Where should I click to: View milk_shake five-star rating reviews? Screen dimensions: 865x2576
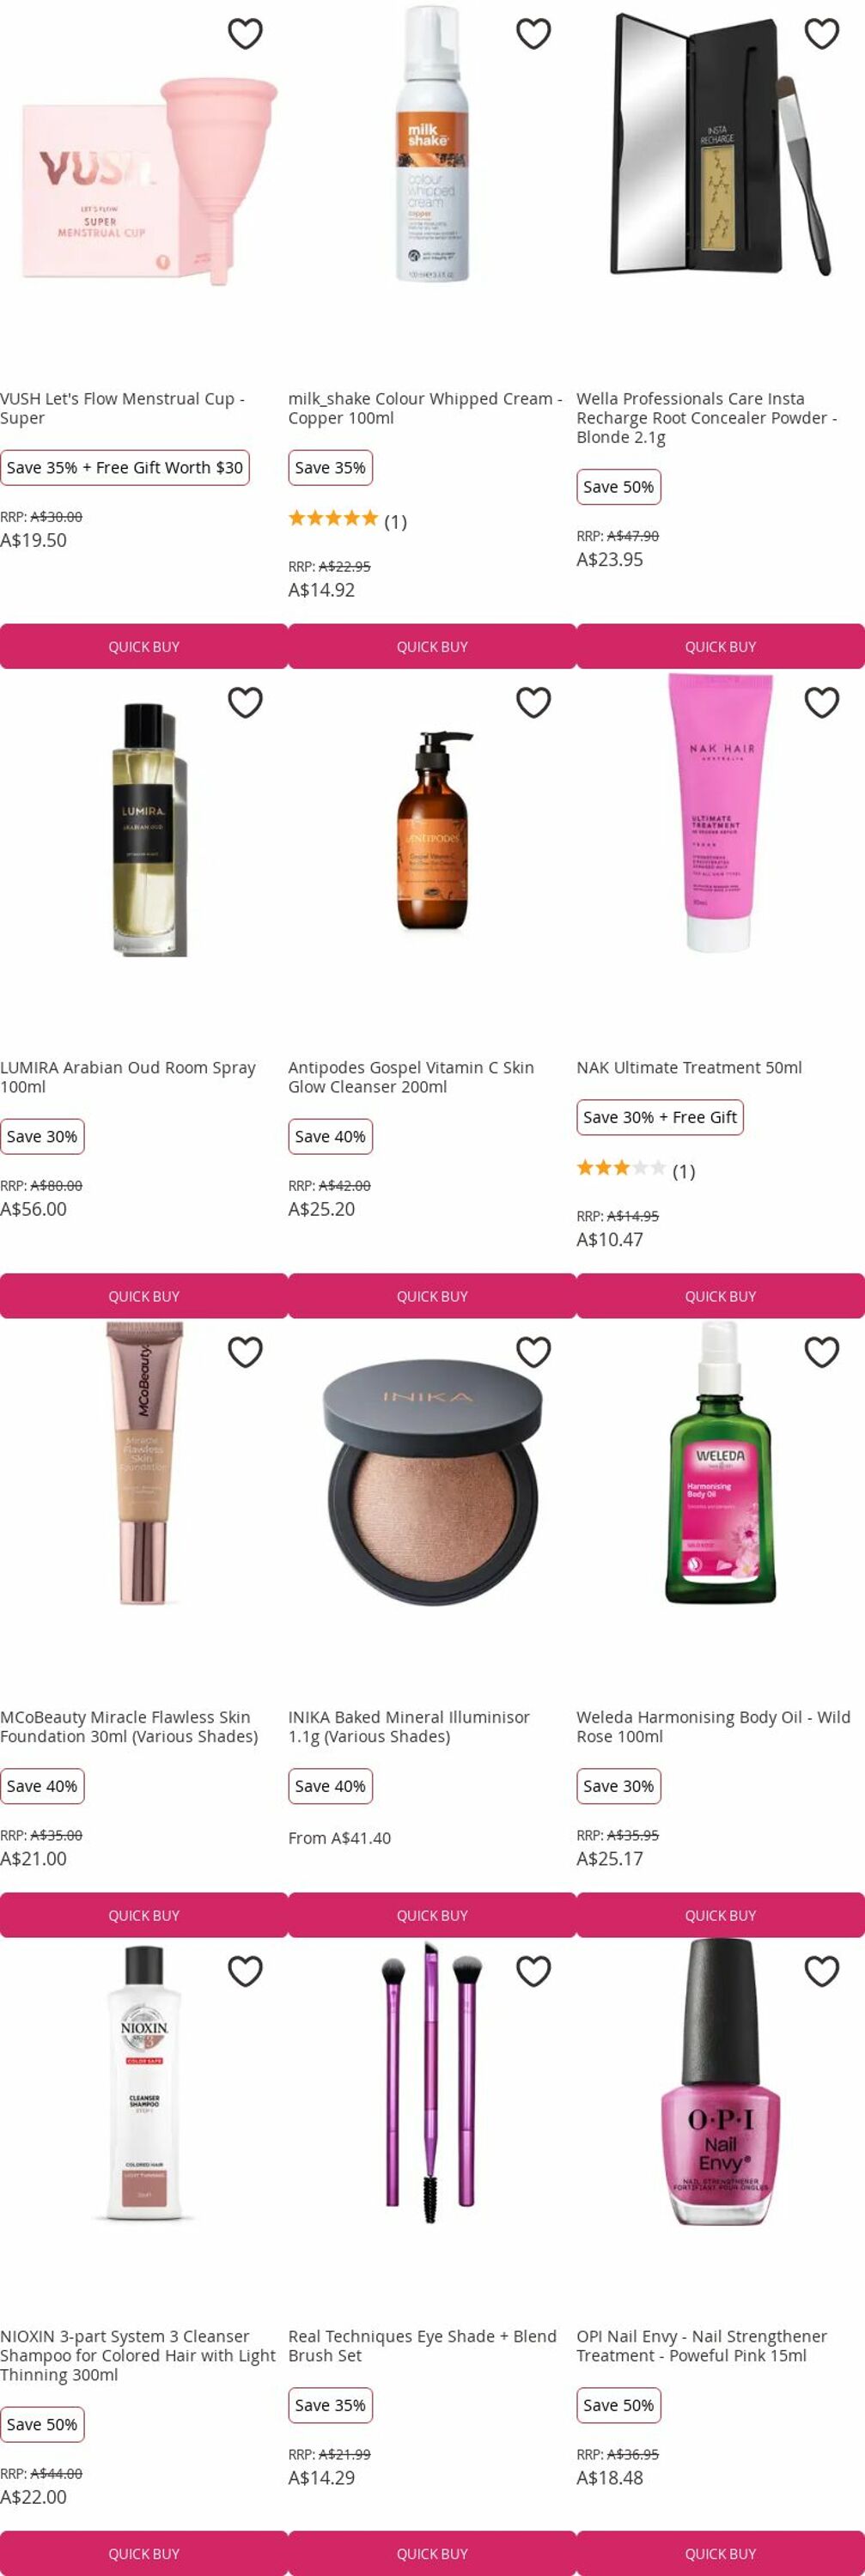click(x=347, y=520)
